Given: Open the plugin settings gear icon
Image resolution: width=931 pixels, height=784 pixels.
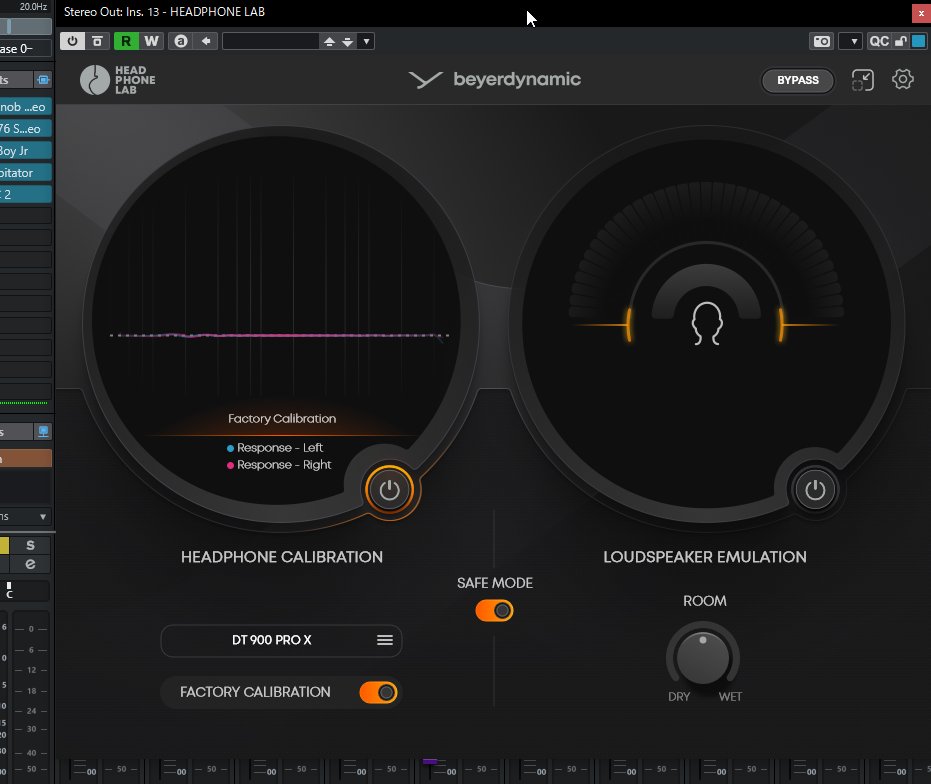Looking at the screenshot, I should pyautogui.click(x=902, y=79).
